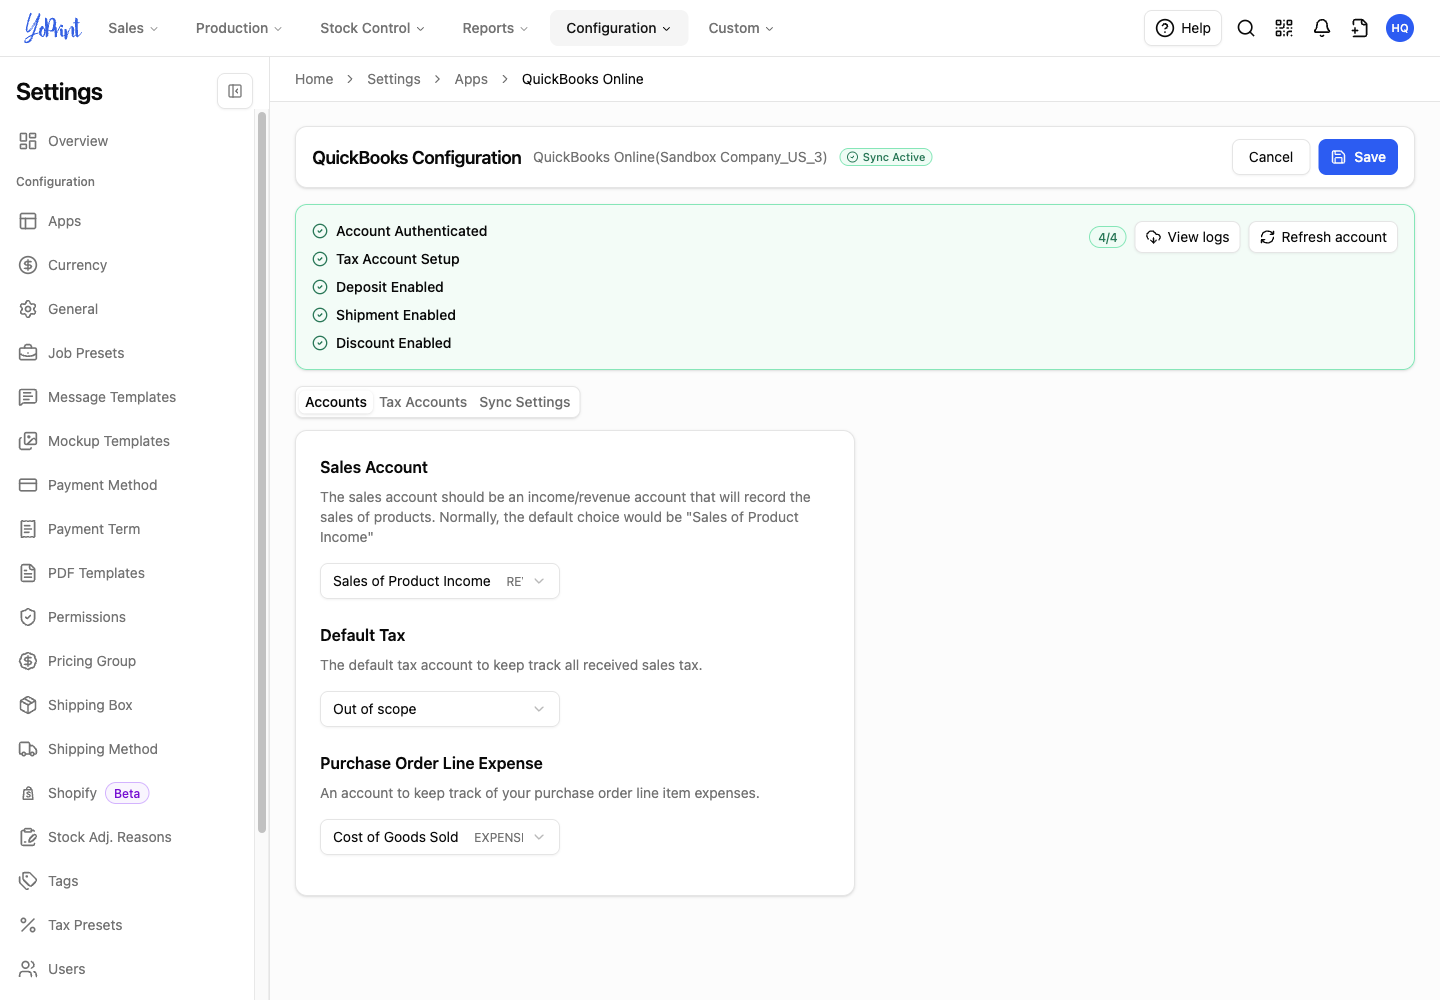Click the Refresh account button
The height and width of the screenshot is (1000, 1440).
1323,237
